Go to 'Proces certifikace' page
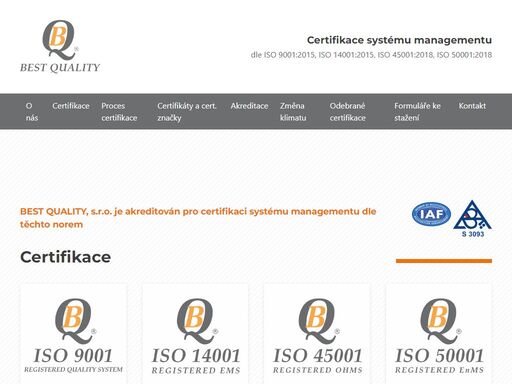 pos(119,112)
